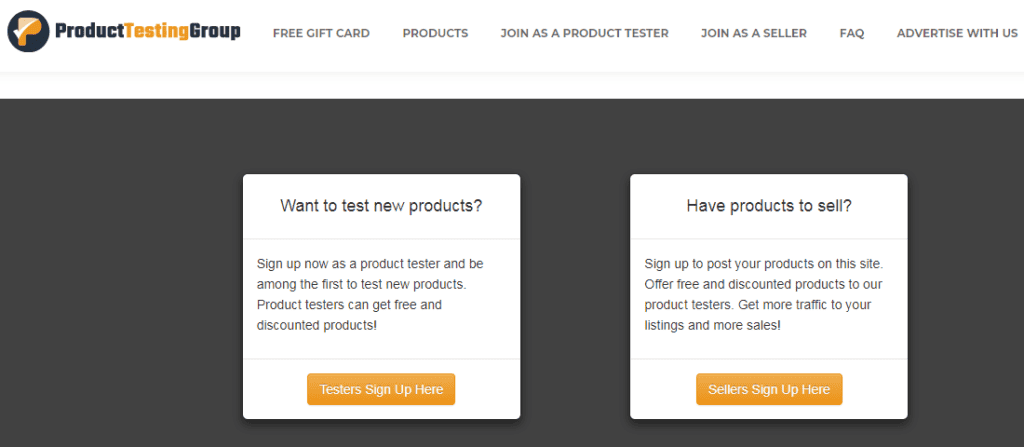Click 'listings and more sales!' text in seller card
The image size is (1024, 447).
pyautogui.click(x=712, y=325)
